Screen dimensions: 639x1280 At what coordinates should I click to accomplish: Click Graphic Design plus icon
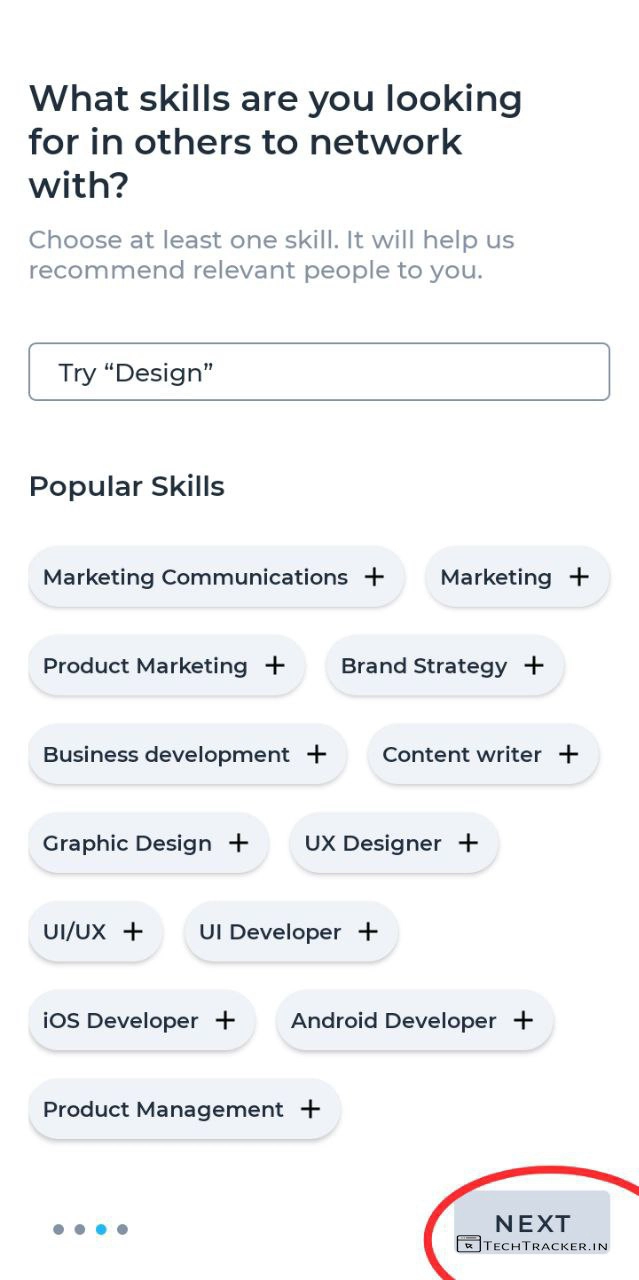[x=239, y=843]
